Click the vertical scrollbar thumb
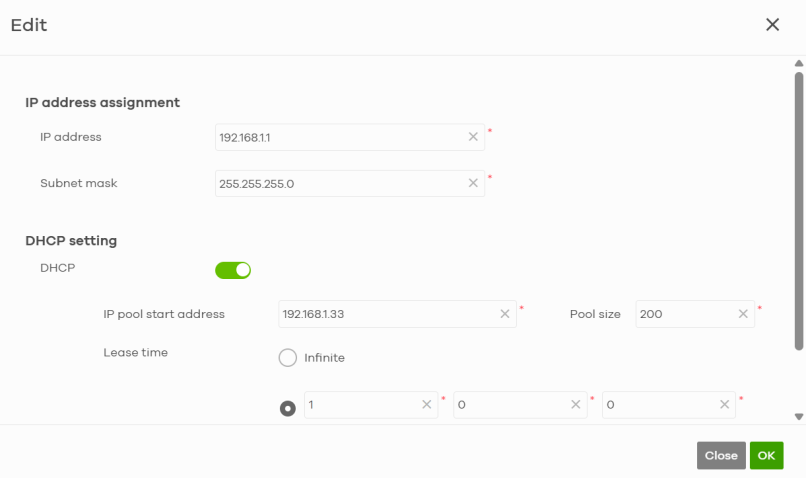The image size is (806, 478). coord(798,211)
